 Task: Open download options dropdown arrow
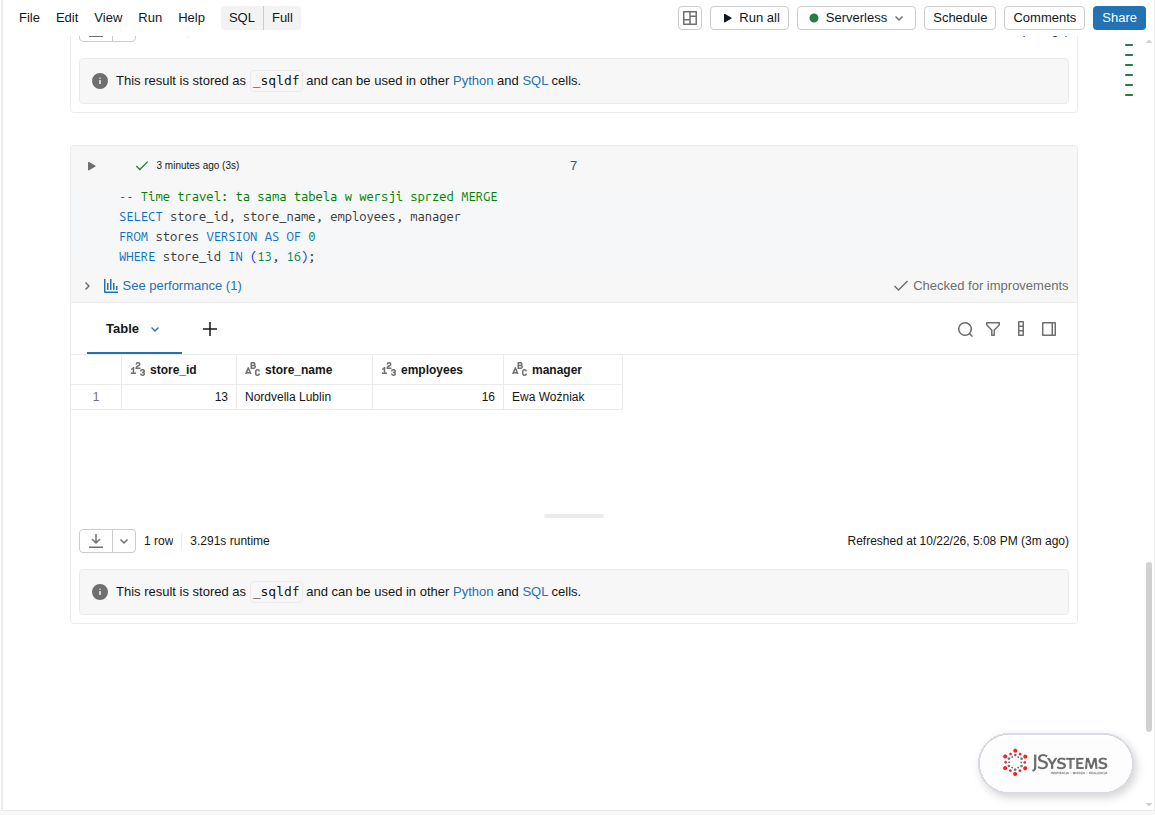click(124, 541)
